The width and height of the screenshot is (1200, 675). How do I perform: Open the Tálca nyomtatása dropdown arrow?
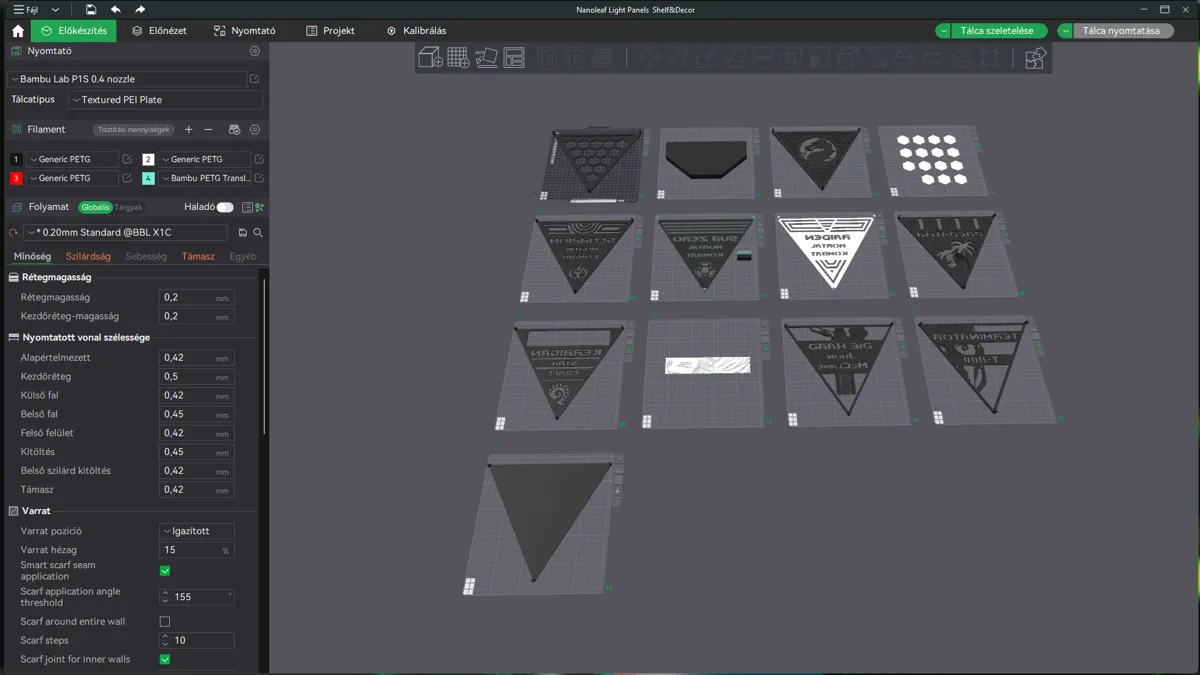(x=1066, y=31)
